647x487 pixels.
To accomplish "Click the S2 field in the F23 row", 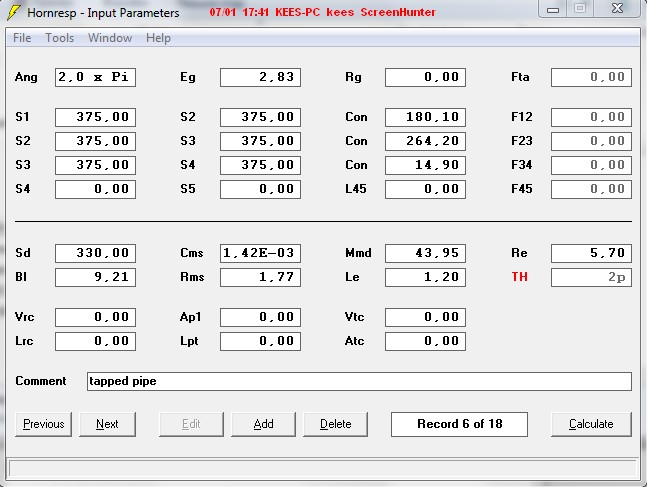I will pyautogui.click(x=95, y=142).
